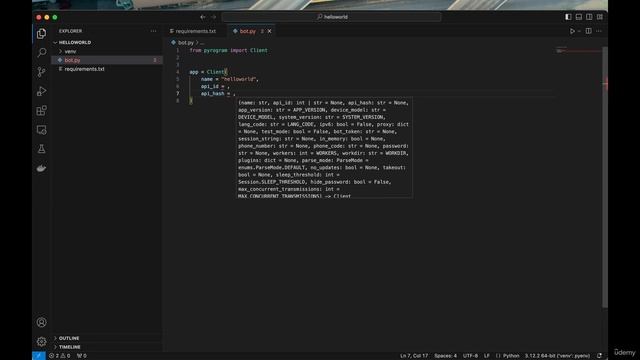Click bot.py in the breadcrumb
This screenshot has height=360, width=640.
coord(186,43)
